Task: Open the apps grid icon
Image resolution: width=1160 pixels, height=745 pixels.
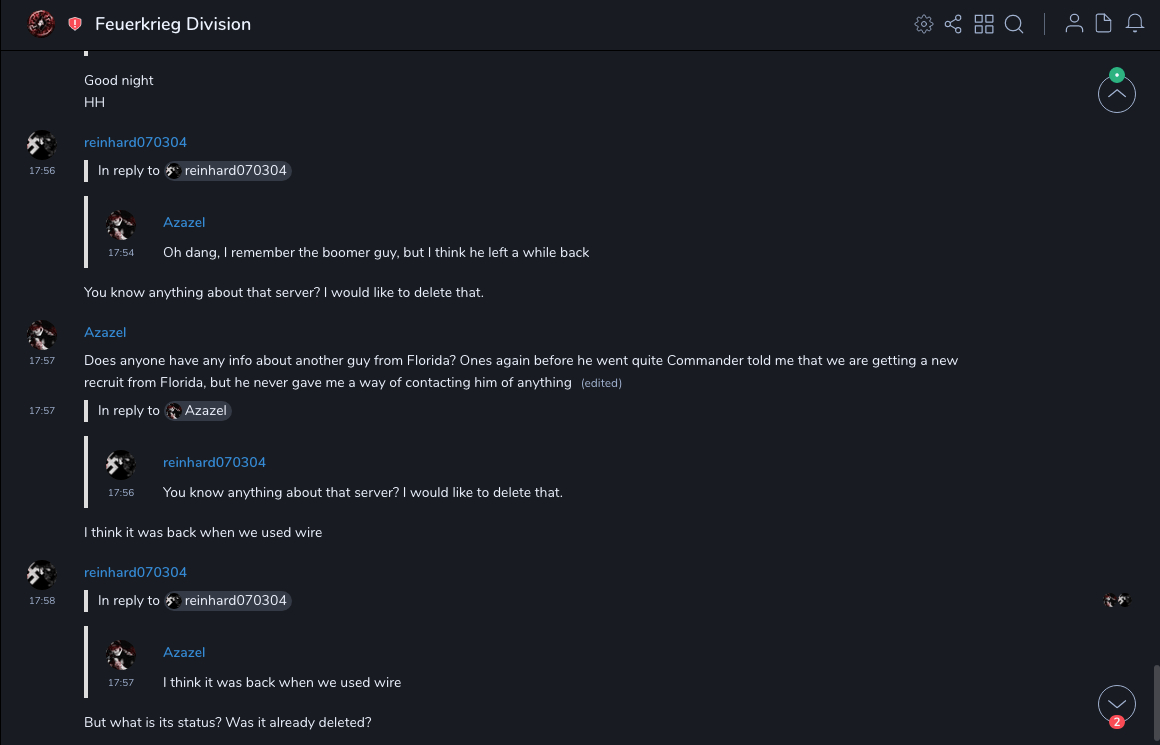Action: click(x=984, y=24)
